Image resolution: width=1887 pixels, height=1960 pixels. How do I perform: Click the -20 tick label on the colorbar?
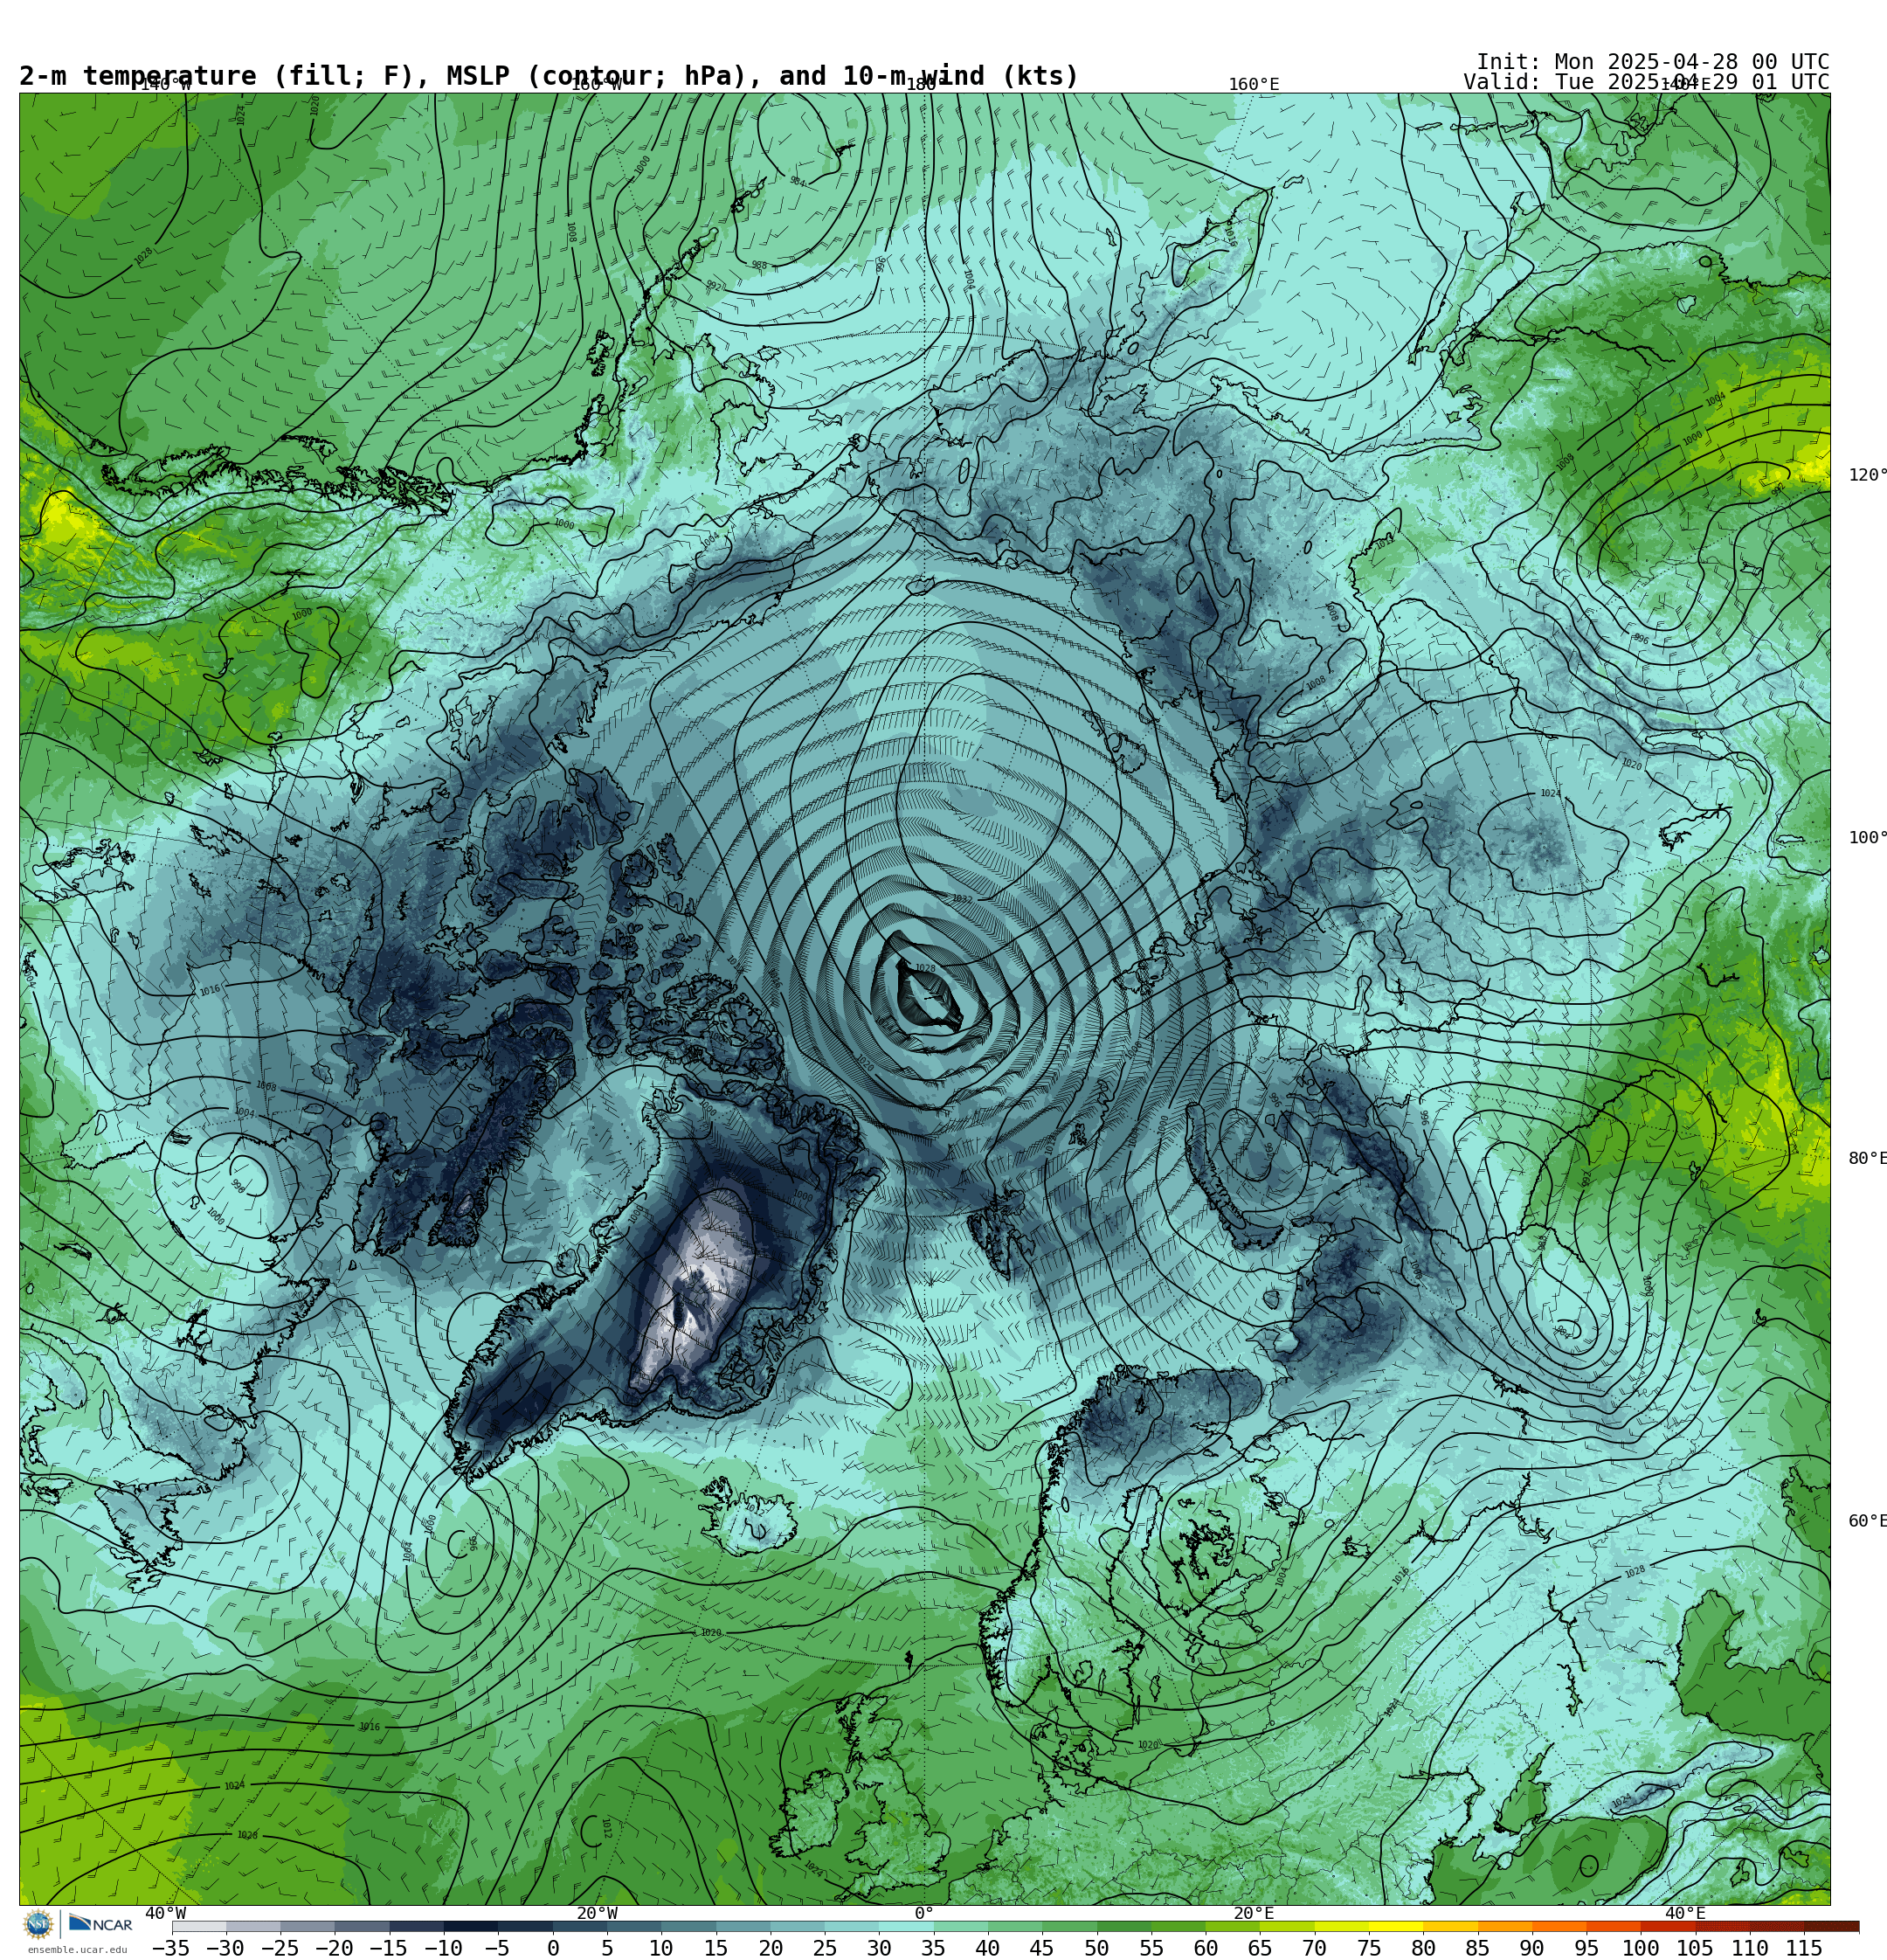pyautogui.click(x=334, y=1948)
